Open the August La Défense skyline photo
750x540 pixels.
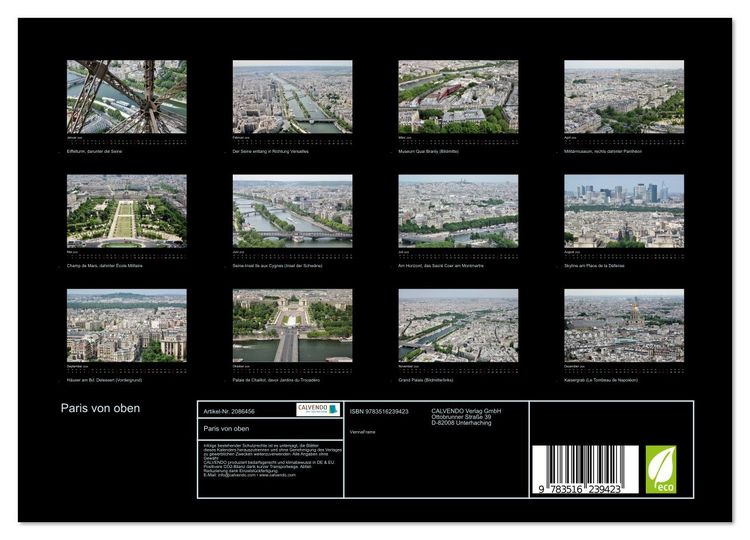coord(624,211)
